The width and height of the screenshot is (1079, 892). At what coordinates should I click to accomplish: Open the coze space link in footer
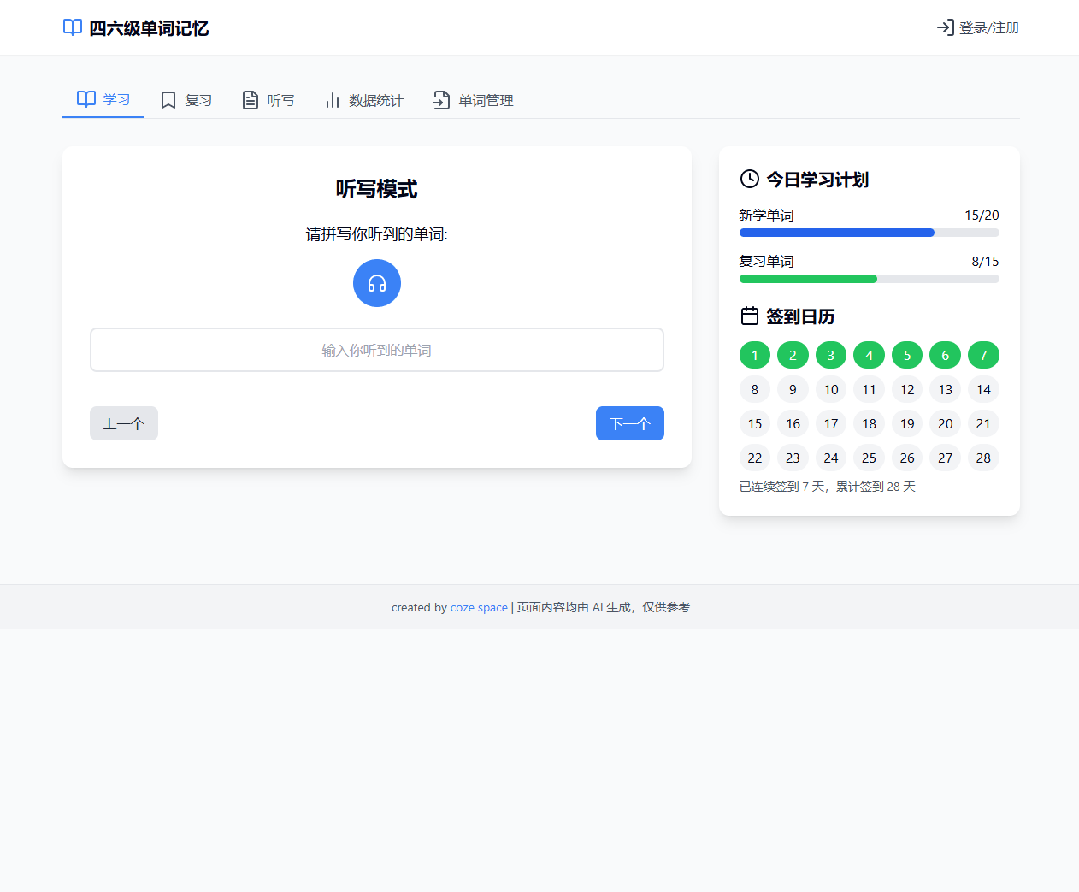pyautogui.click(x=478, y=607)
